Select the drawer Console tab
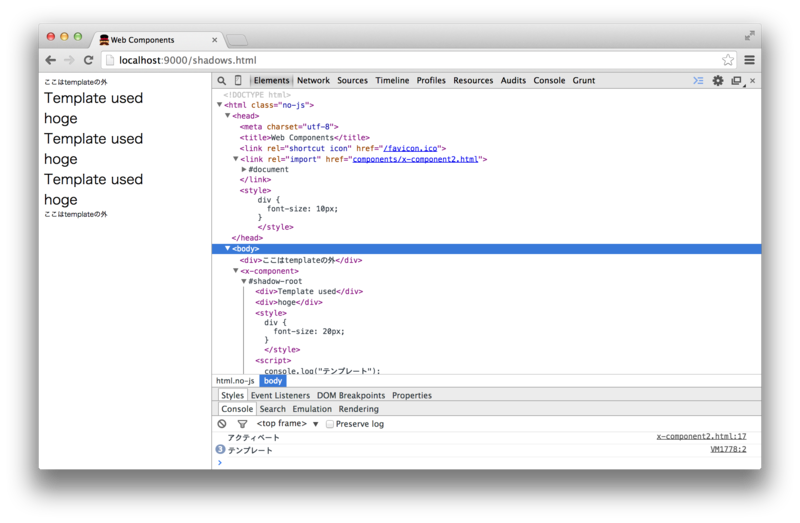The width and height of the screenshot is (800, 523). [237, 409]
